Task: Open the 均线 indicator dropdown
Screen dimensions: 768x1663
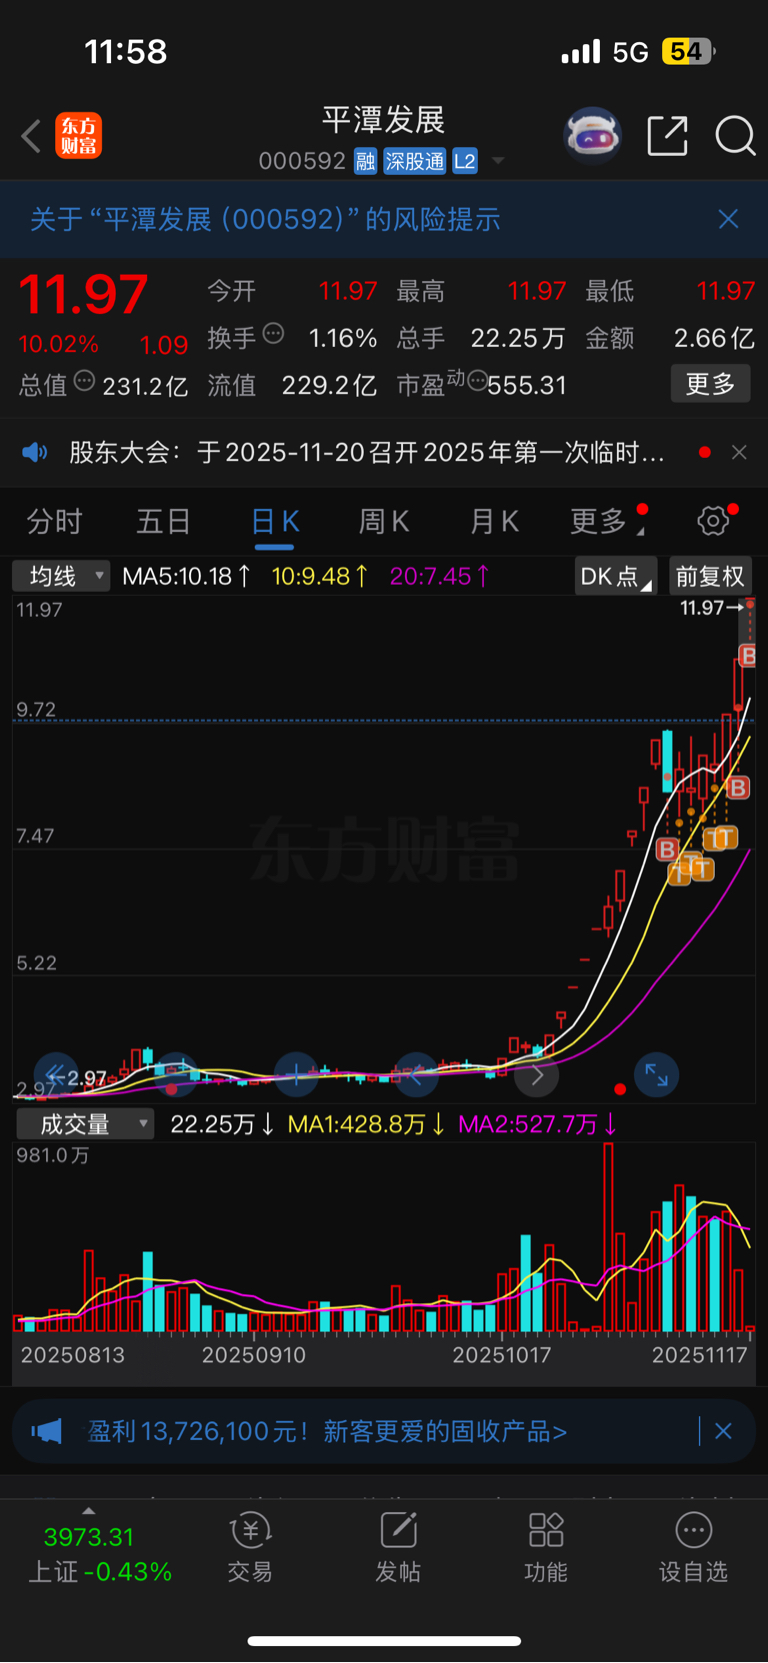Action: (x=61, y=576)
